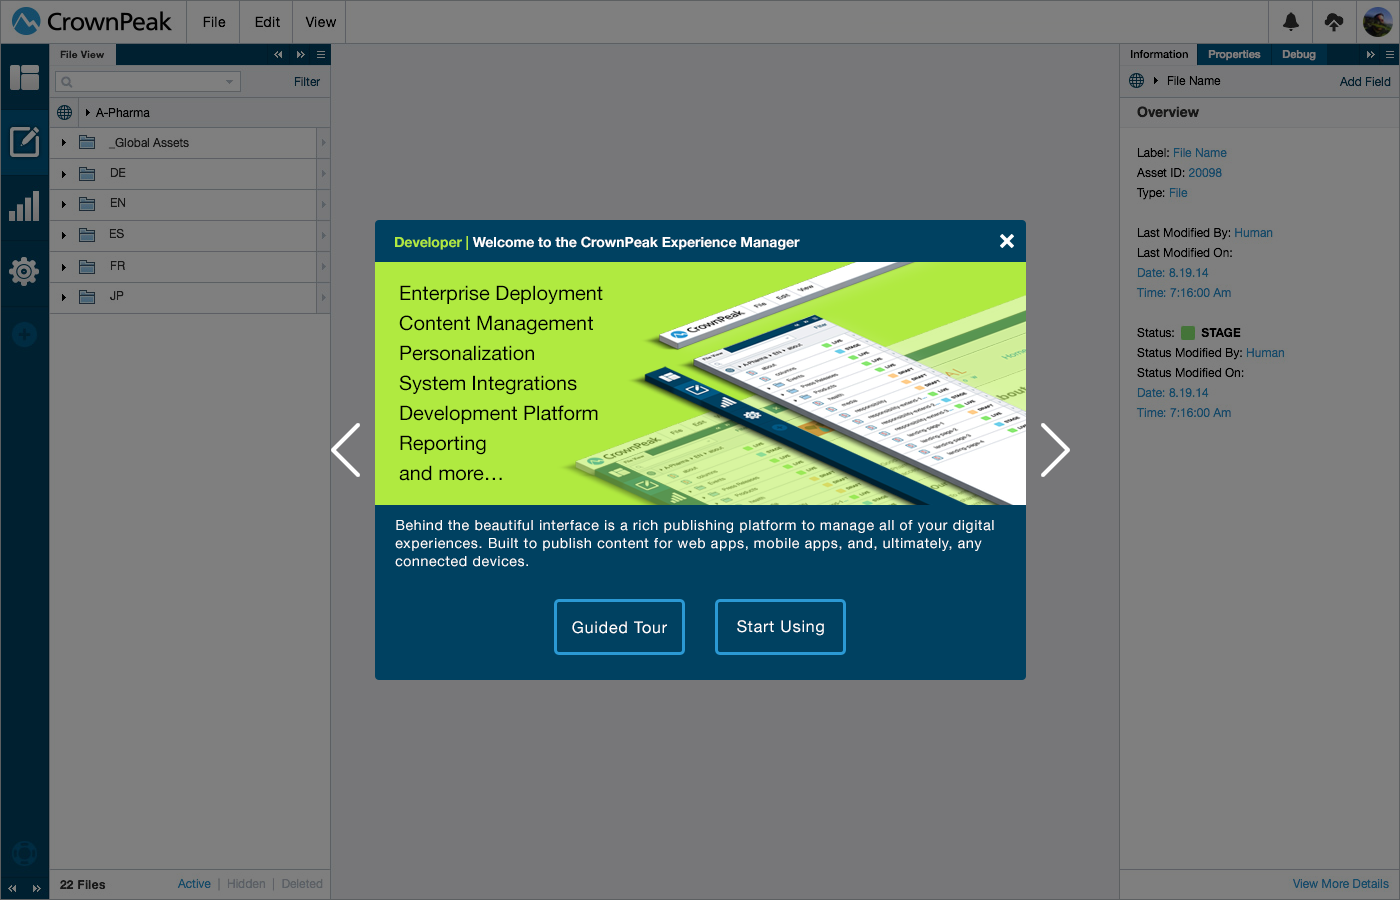Click the ES folder icon

[87, 235]
